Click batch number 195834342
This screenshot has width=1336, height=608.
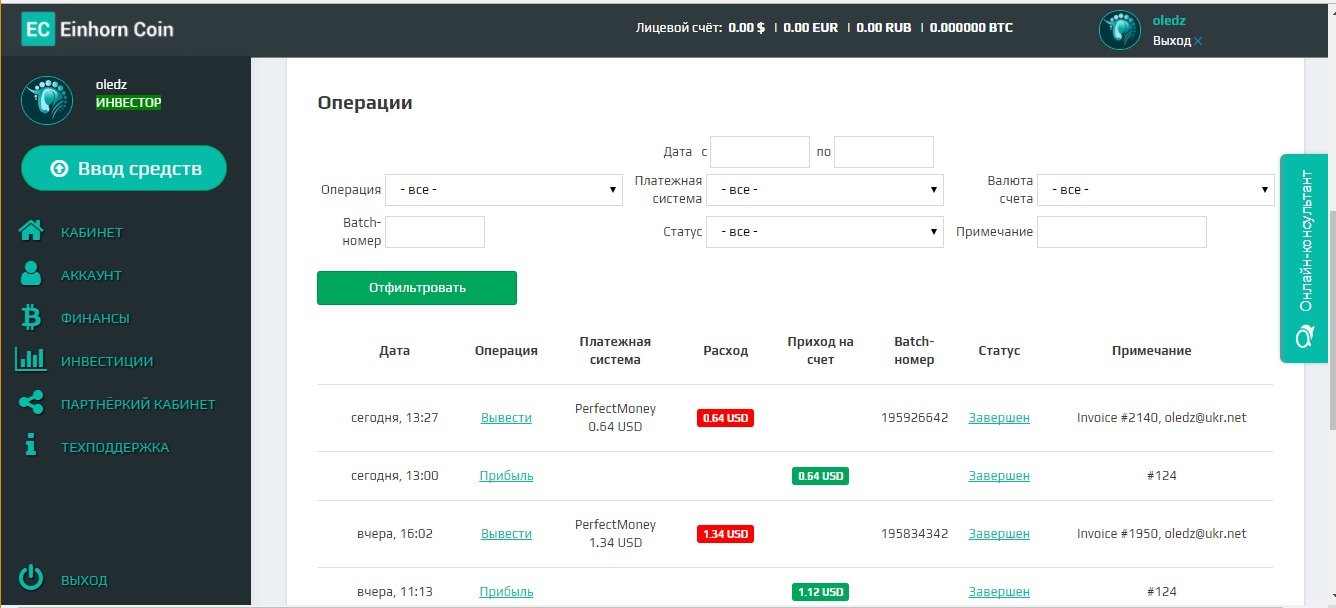tap(914, 534)
